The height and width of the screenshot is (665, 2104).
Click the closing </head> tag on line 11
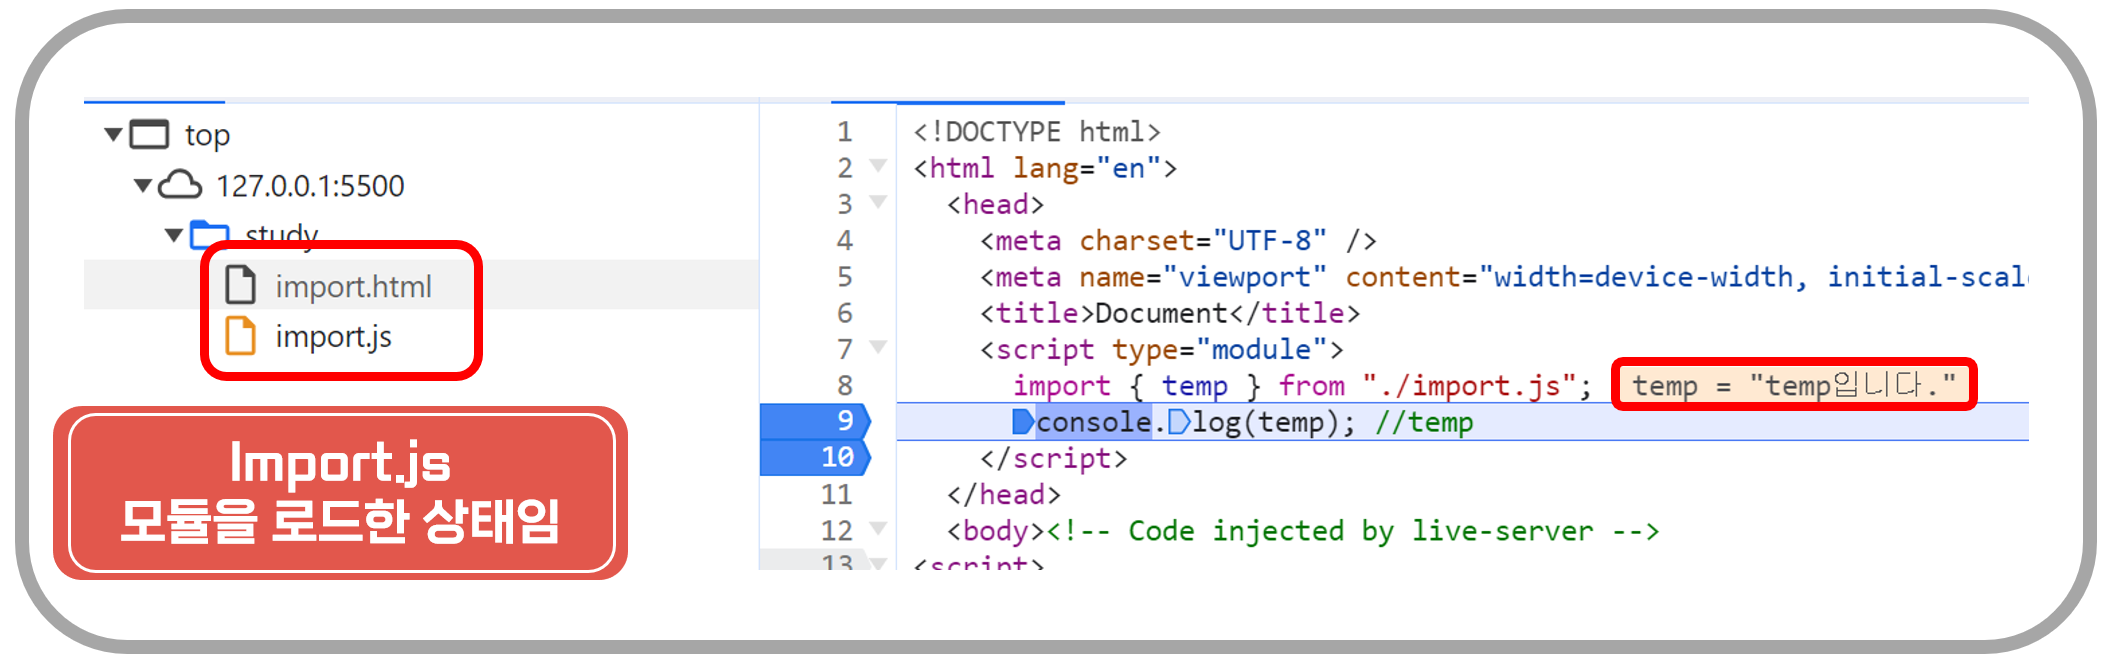tap(1004, 494)
